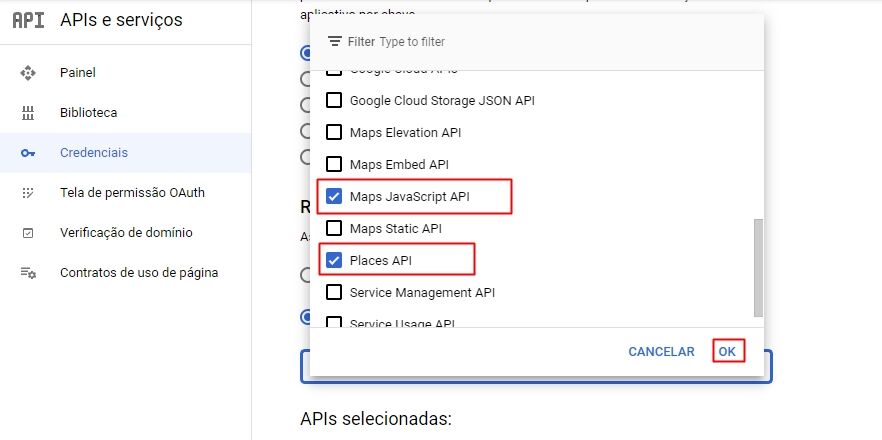Screen dimensions: 882x440
Task: Open Painel via its dashboard icon
Action: [x=28, y=73]
